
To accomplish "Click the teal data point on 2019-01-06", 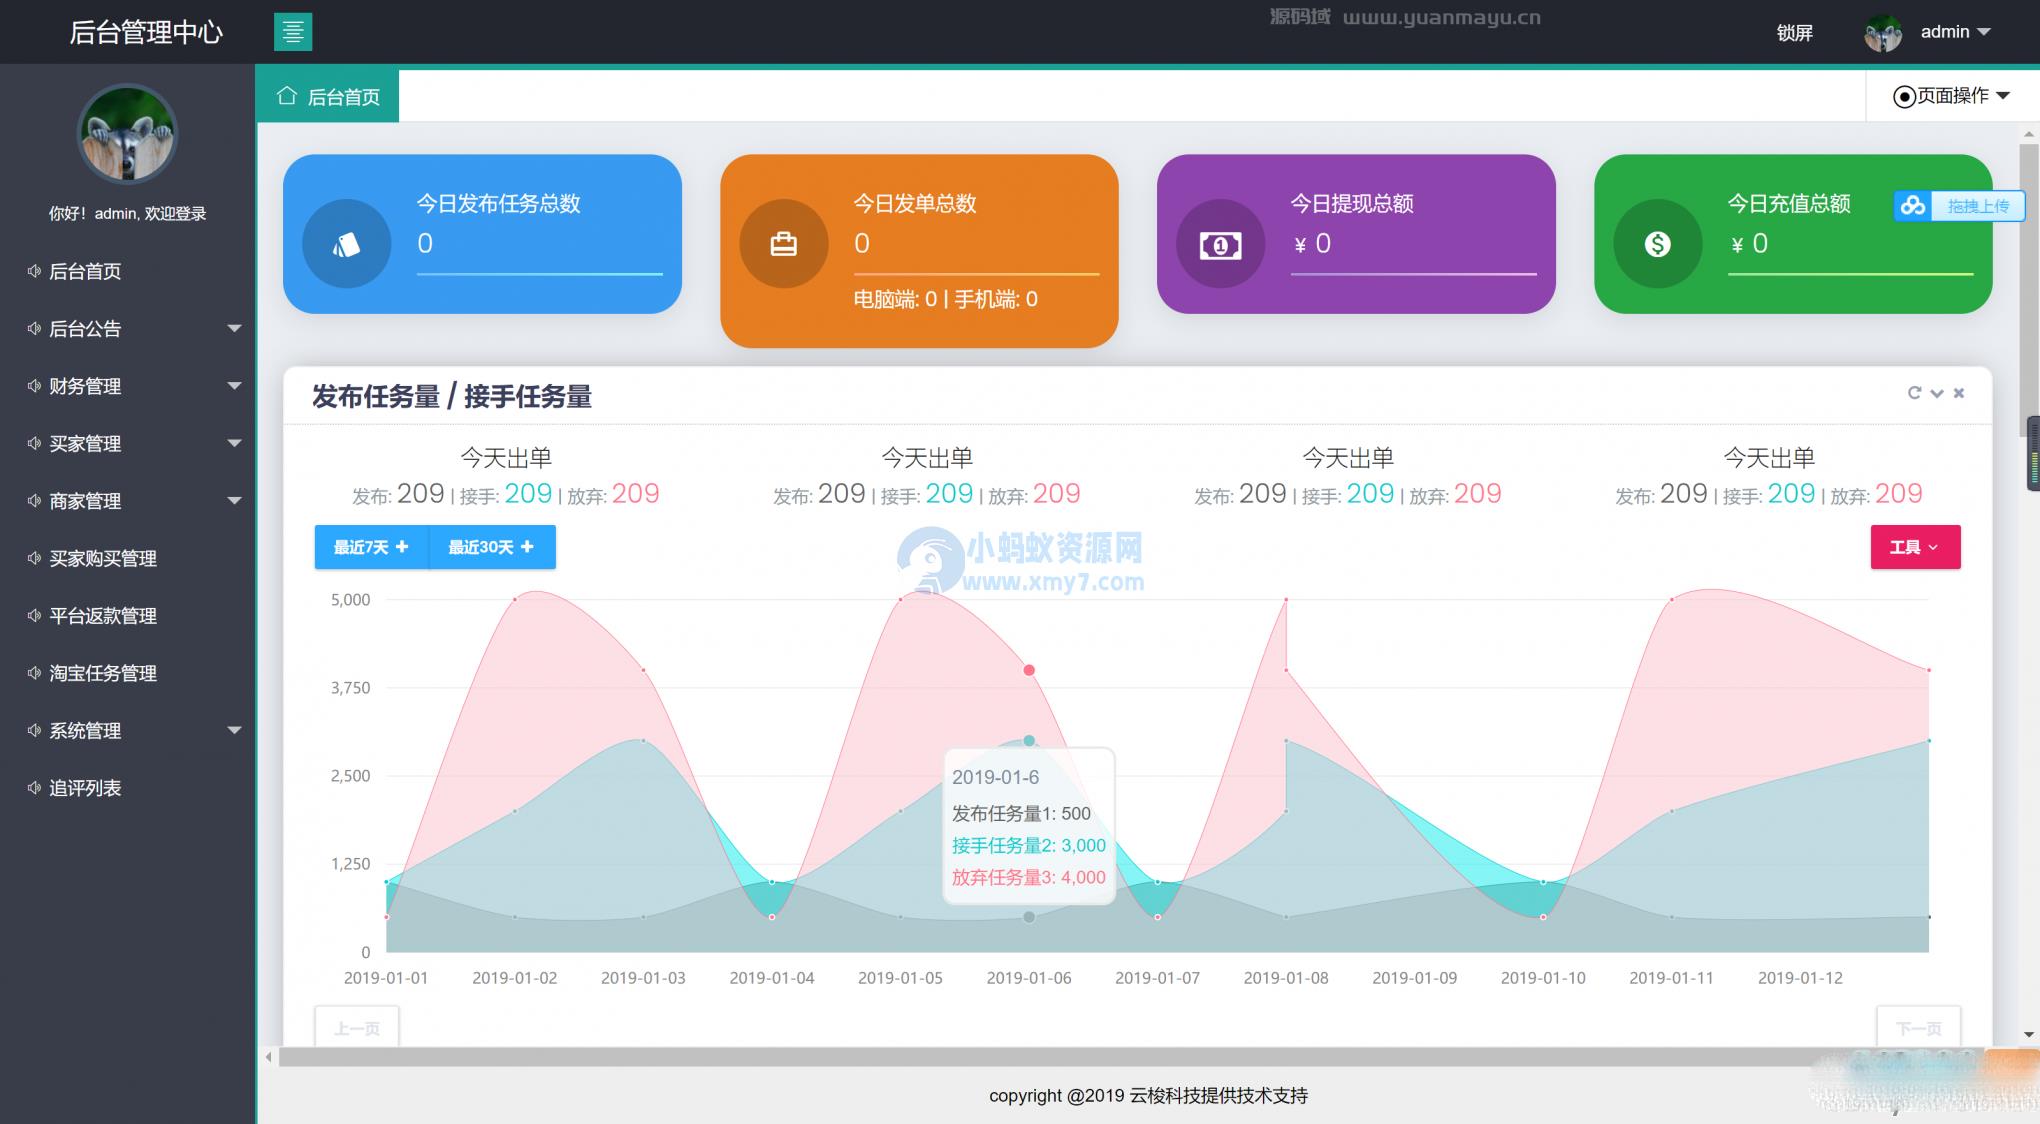I will (1029, 741).
